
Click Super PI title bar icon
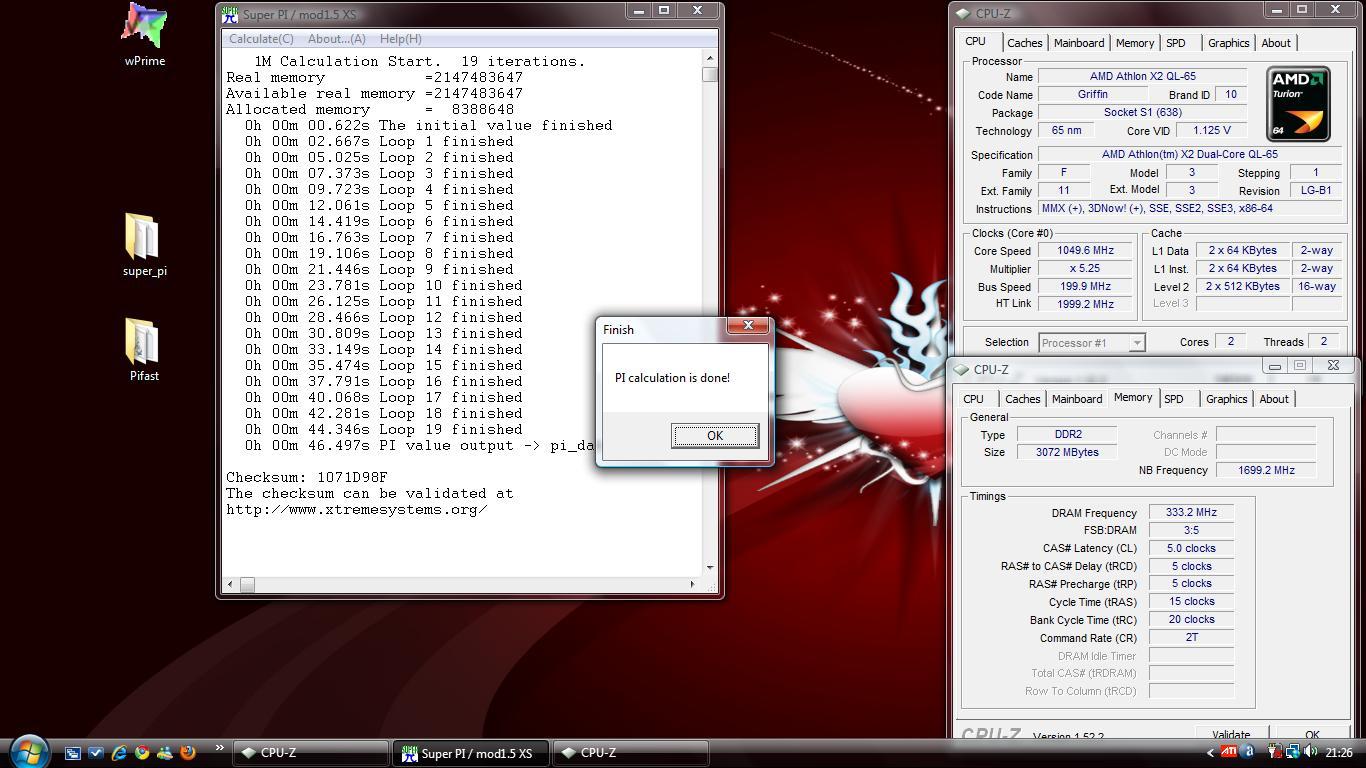click(229, 15)
